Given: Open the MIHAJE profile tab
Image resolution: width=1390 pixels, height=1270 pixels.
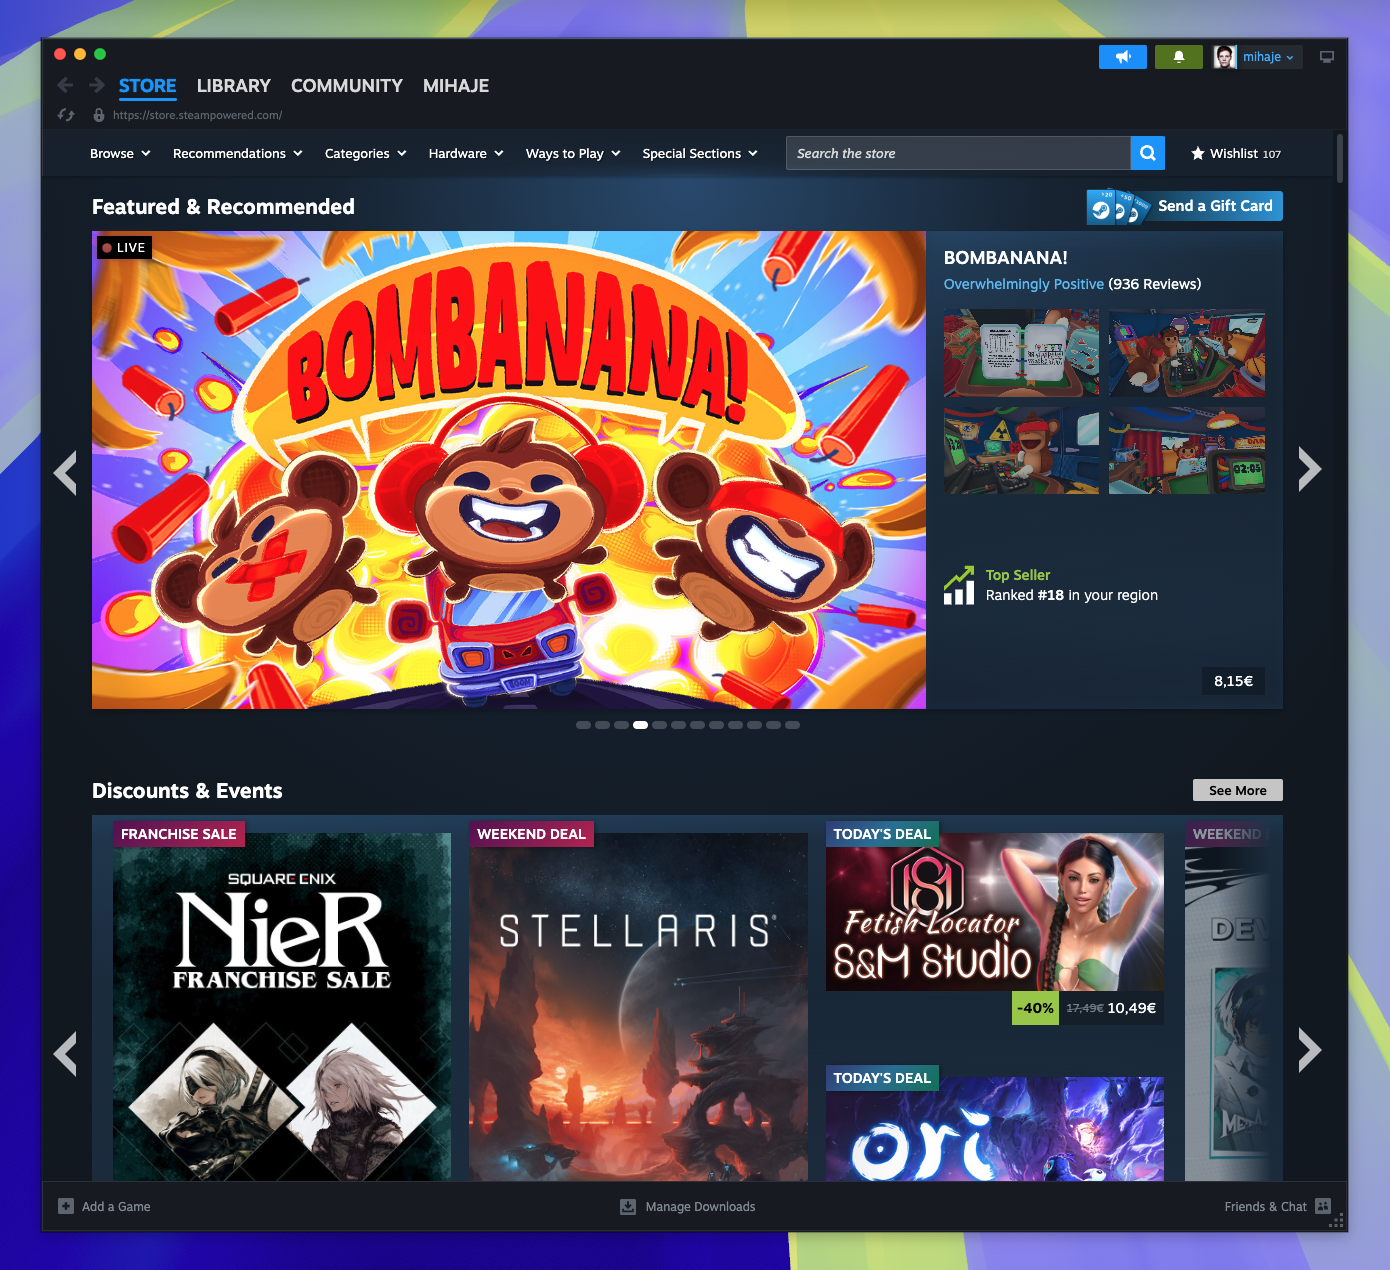Looking at the screenshot, I should pos(456,86).
